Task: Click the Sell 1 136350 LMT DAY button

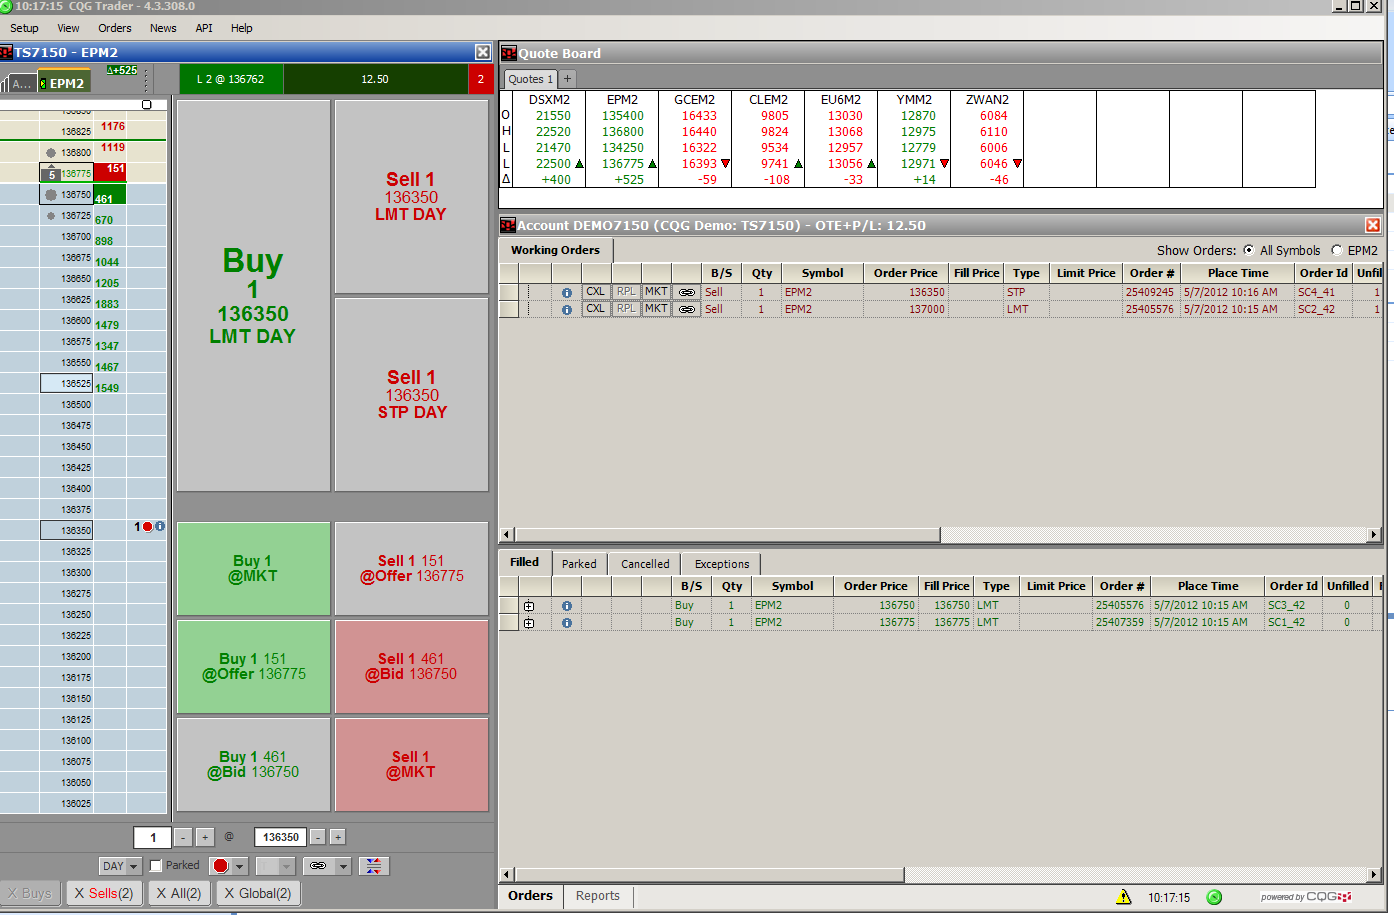Action: click(411, 196)
